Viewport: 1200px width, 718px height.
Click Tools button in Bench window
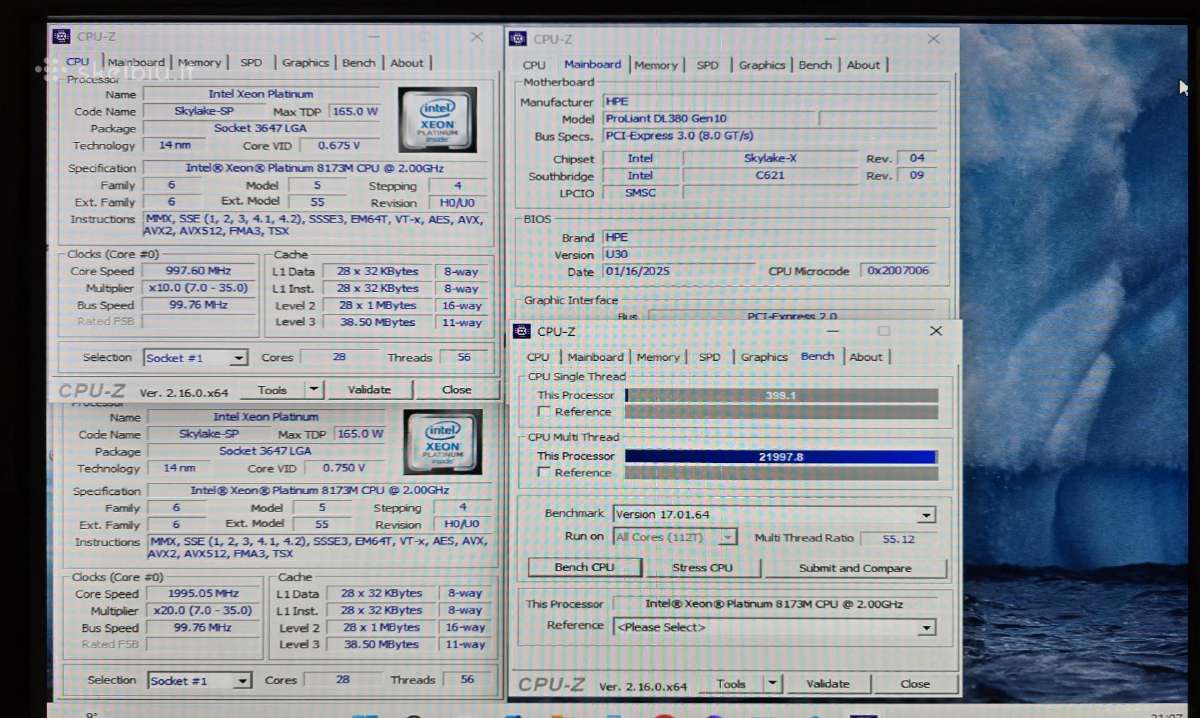tap(731, 684)
